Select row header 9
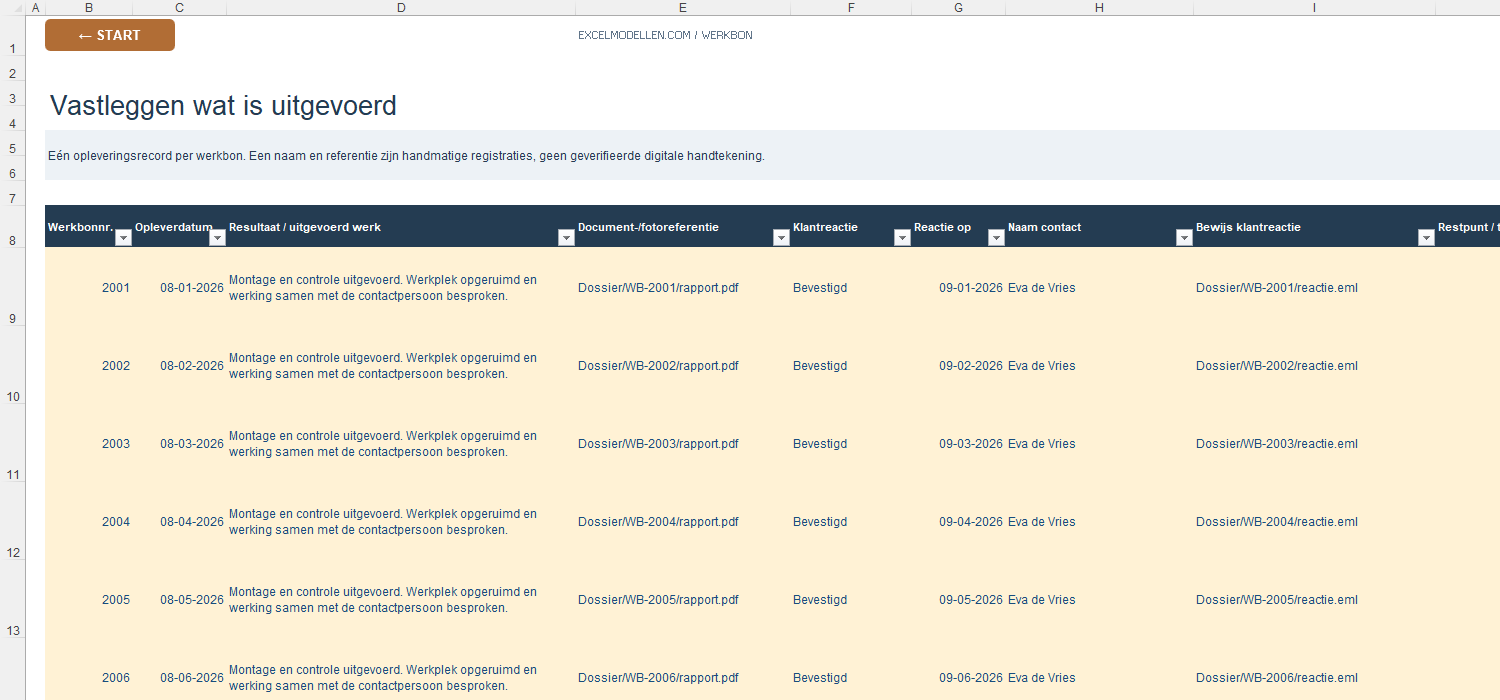The height and width of the screenshot is (700, 1500). point(12,288)
